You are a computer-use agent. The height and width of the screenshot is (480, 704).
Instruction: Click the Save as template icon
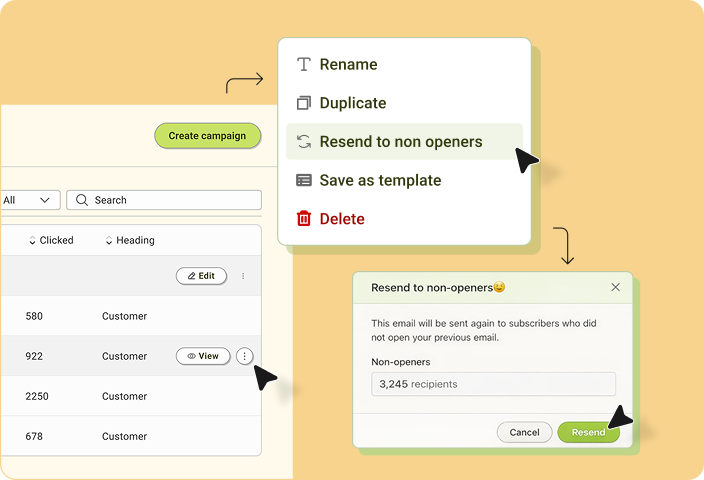coord(304,181)
